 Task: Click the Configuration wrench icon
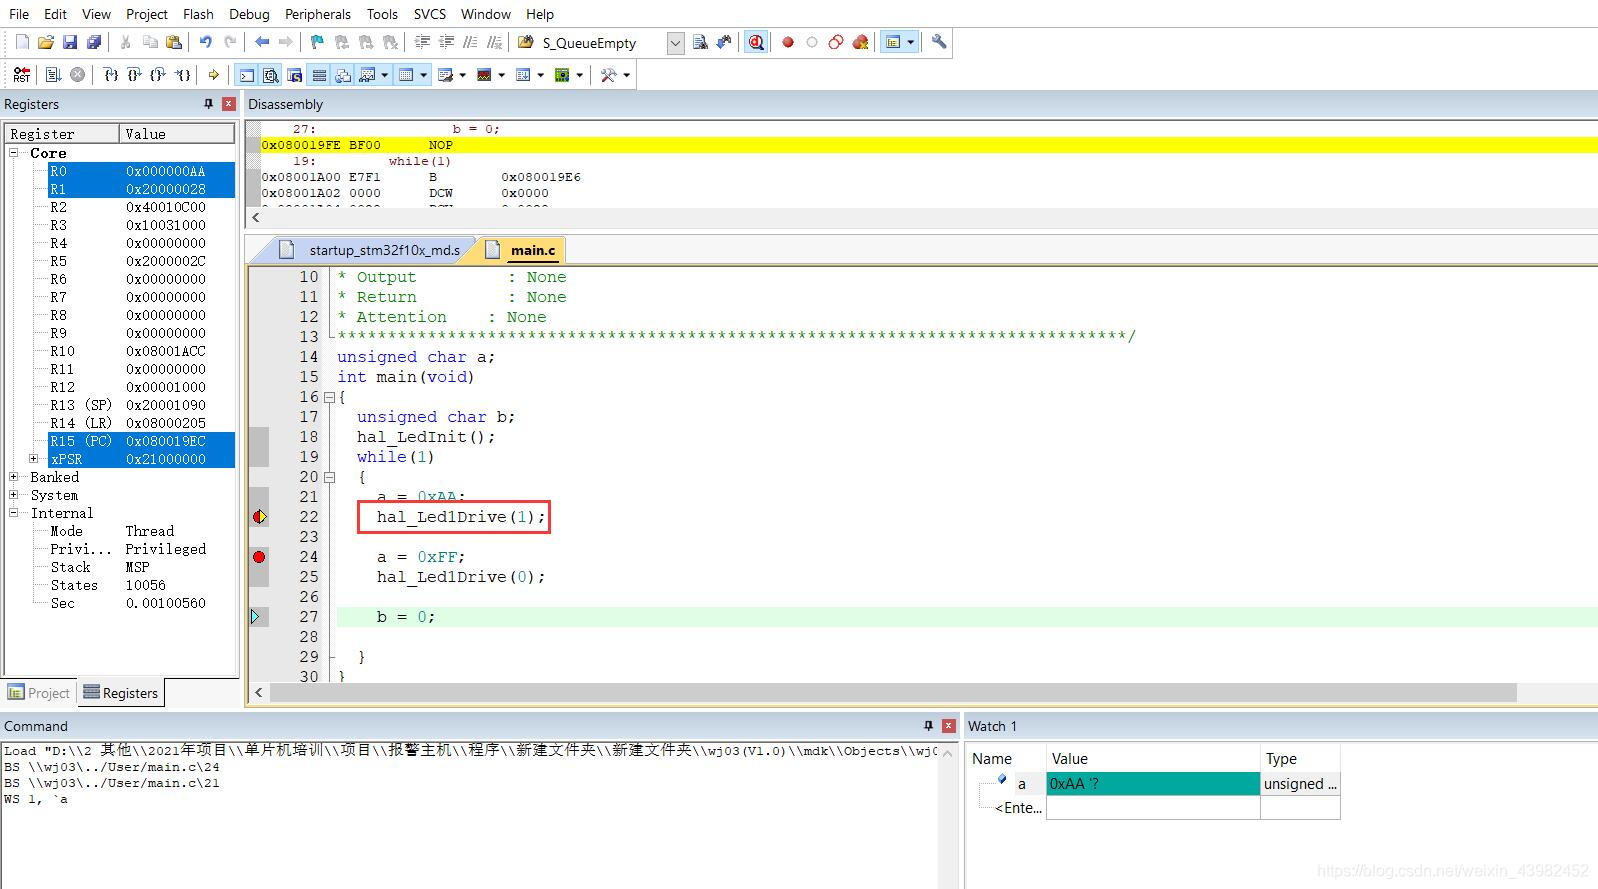pyautogui.click(x=939, y=42)
